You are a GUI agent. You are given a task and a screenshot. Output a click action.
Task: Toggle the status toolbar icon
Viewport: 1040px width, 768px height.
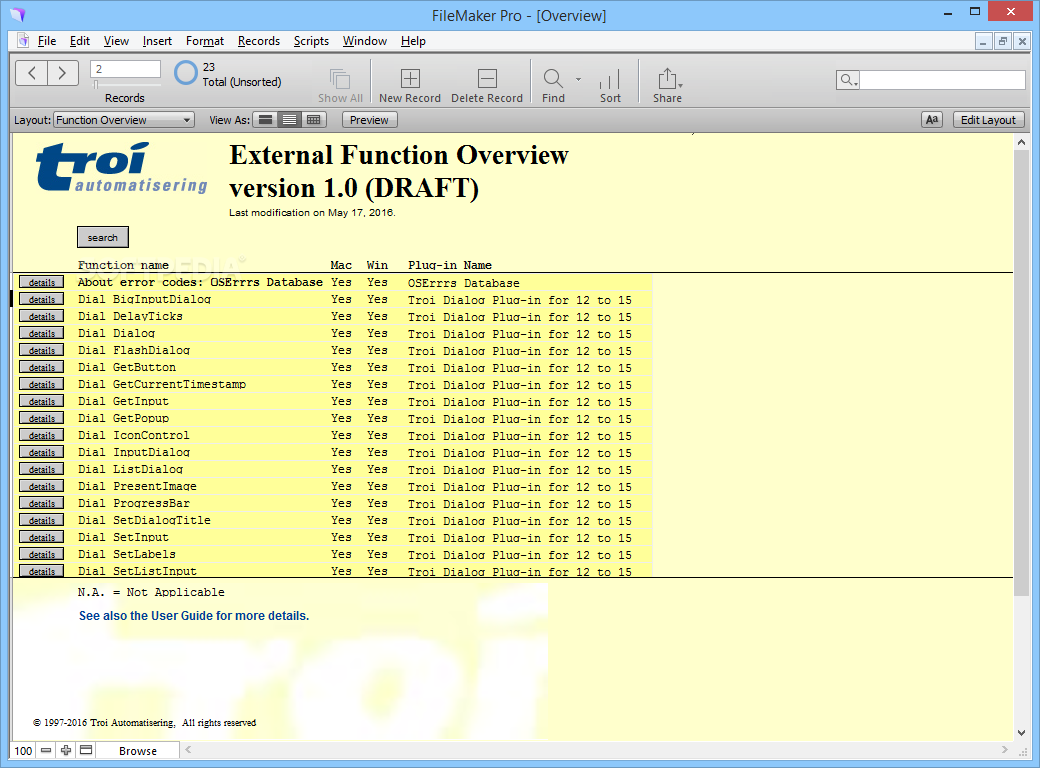86,751
